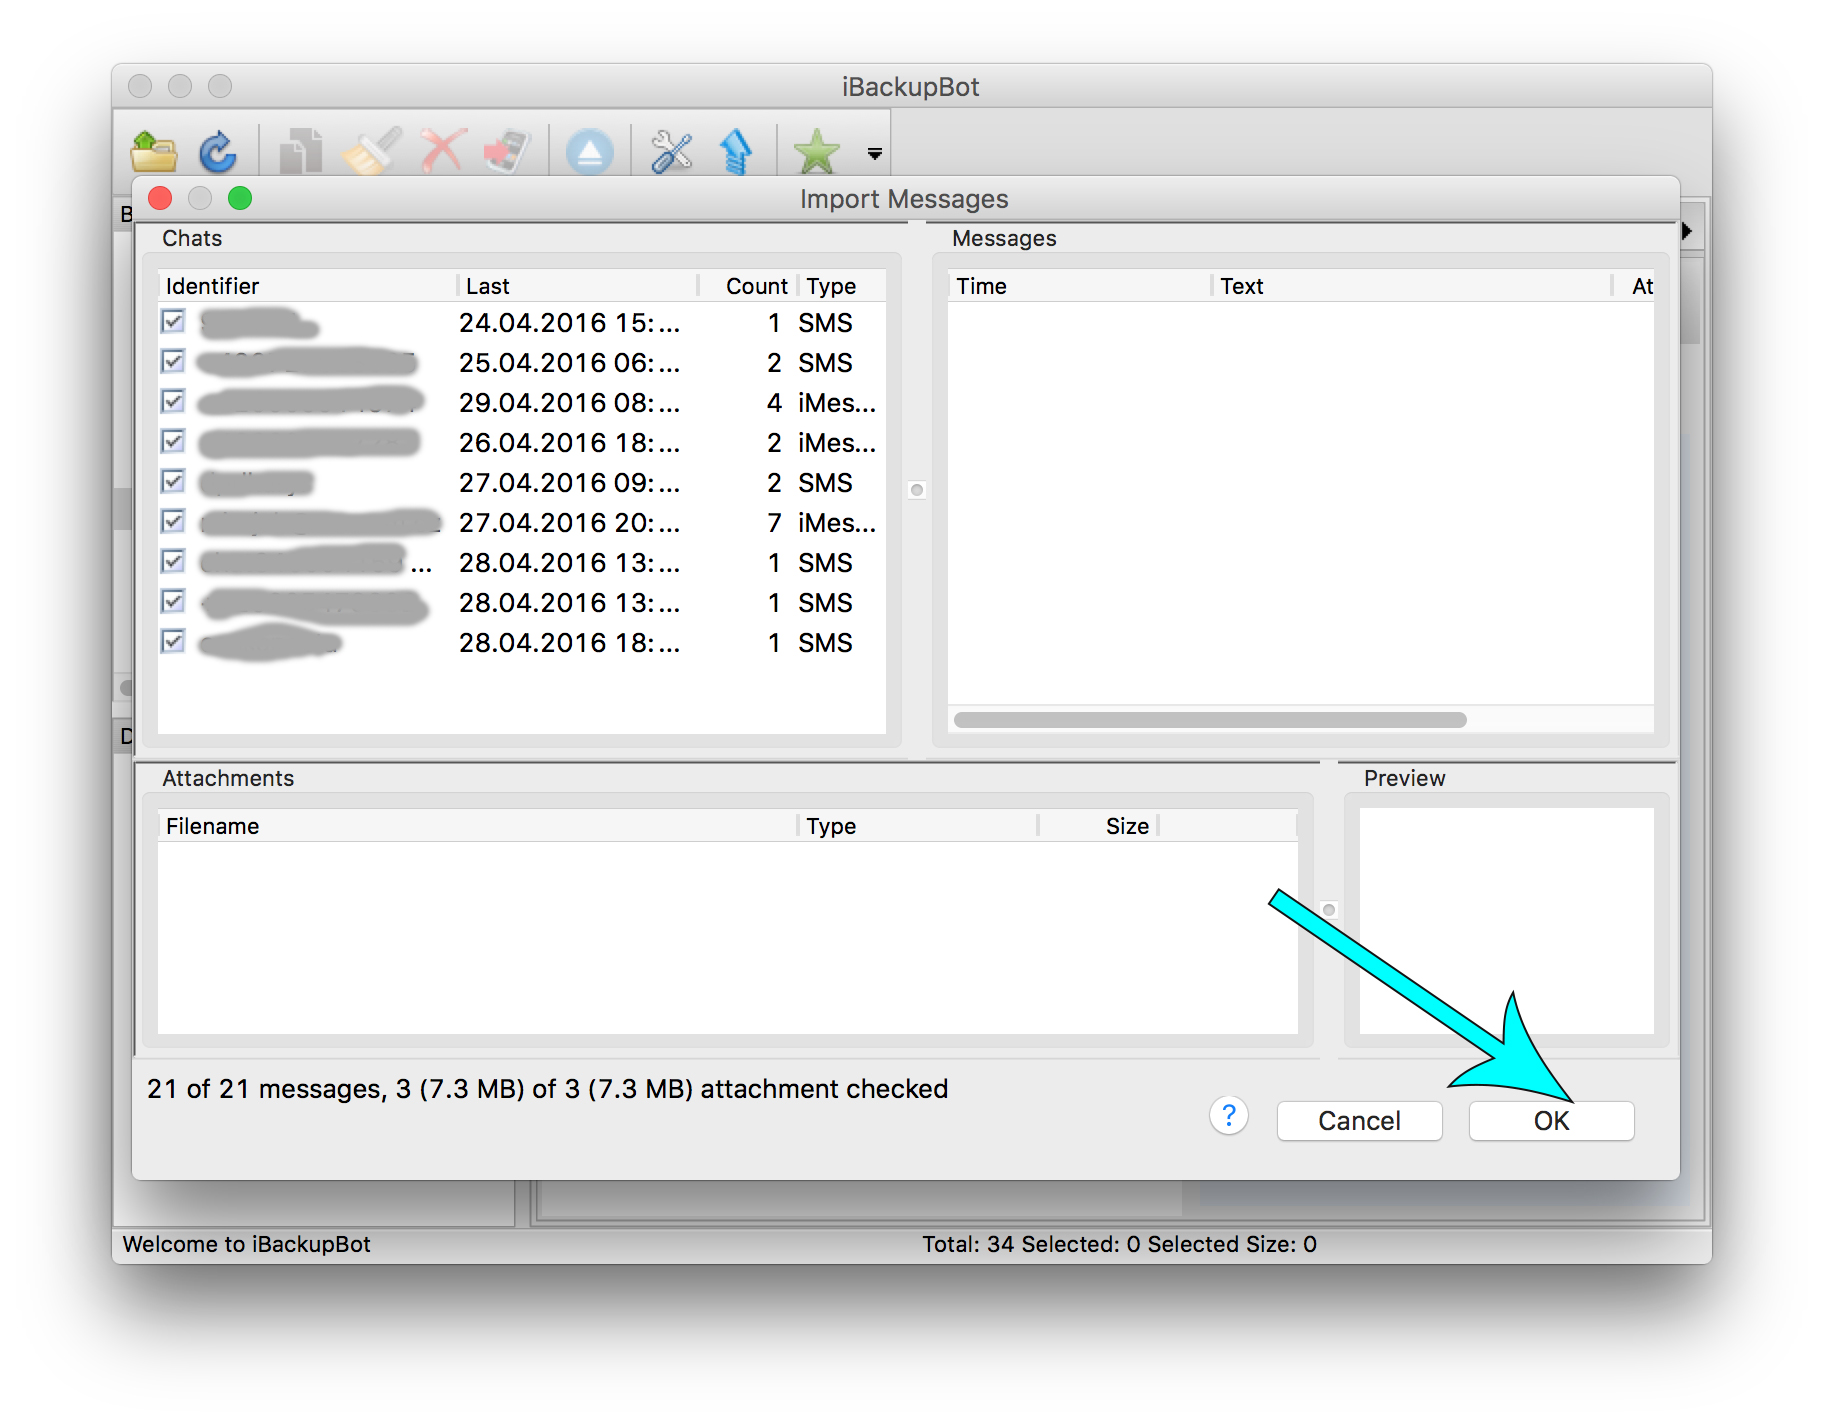The image size is (1824, 1424).
Task: Click the green star toolbar icon
Action: (817, 152)
